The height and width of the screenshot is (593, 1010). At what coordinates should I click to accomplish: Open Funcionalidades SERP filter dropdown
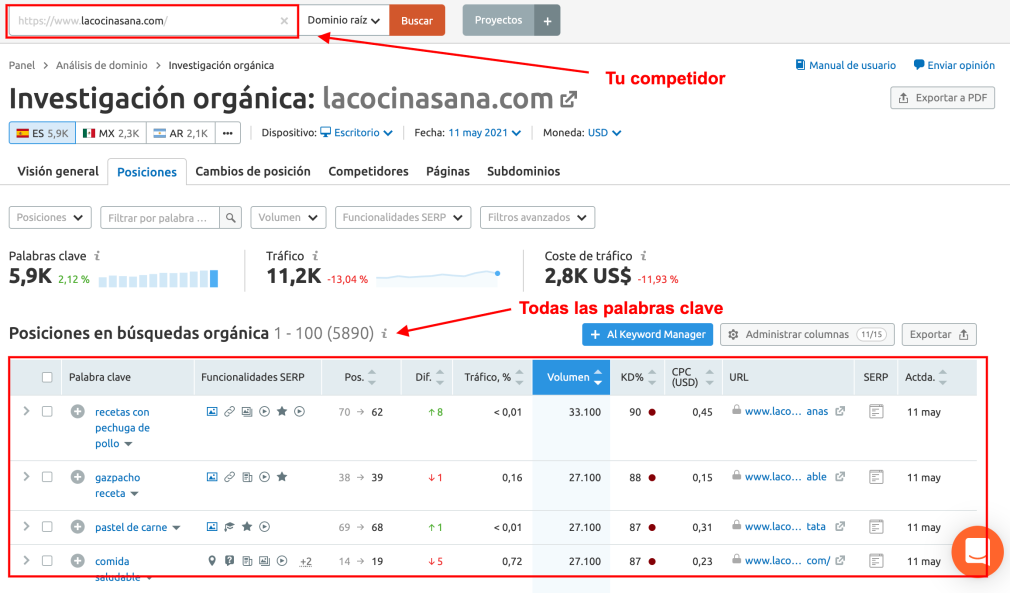point(403,218)
